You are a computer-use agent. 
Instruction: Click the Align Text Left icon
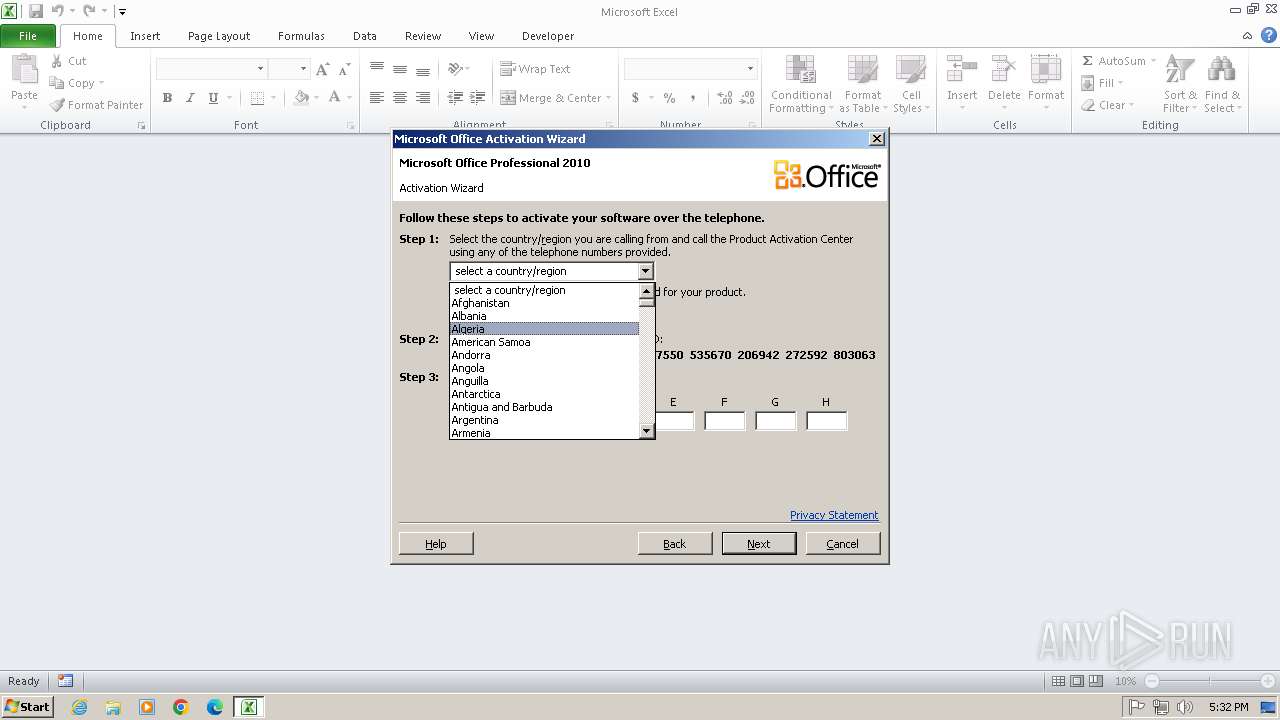tap(377, 98)
